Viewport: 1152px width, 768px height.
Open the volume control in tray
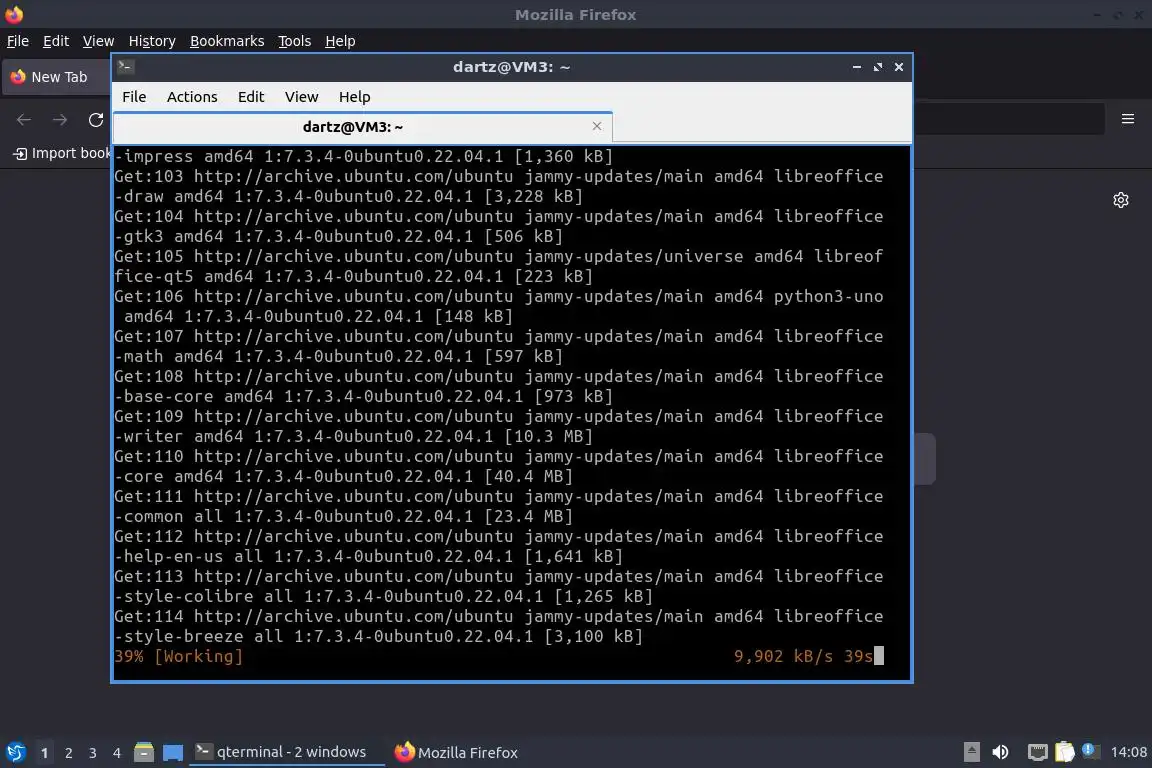(x=1000, y=752)
